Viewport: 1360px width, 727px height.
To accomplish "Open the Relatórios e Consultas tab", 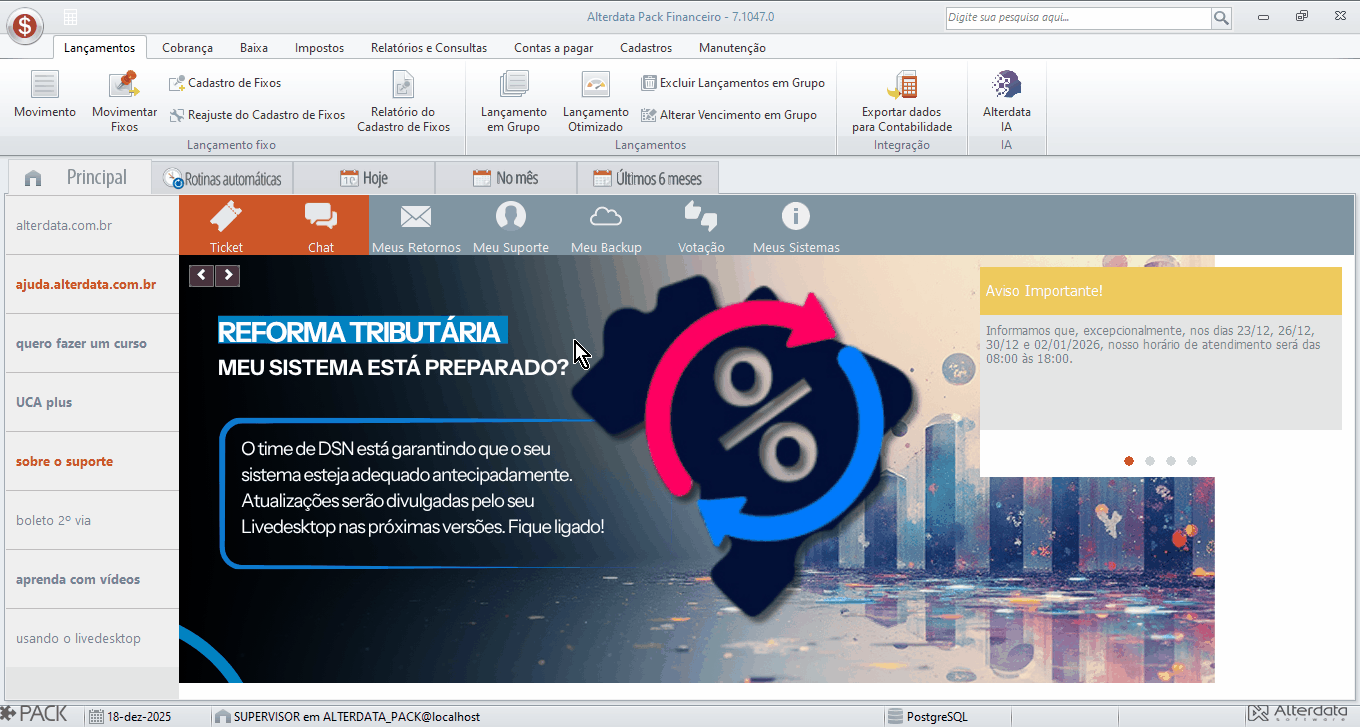I will click(429, 48).
